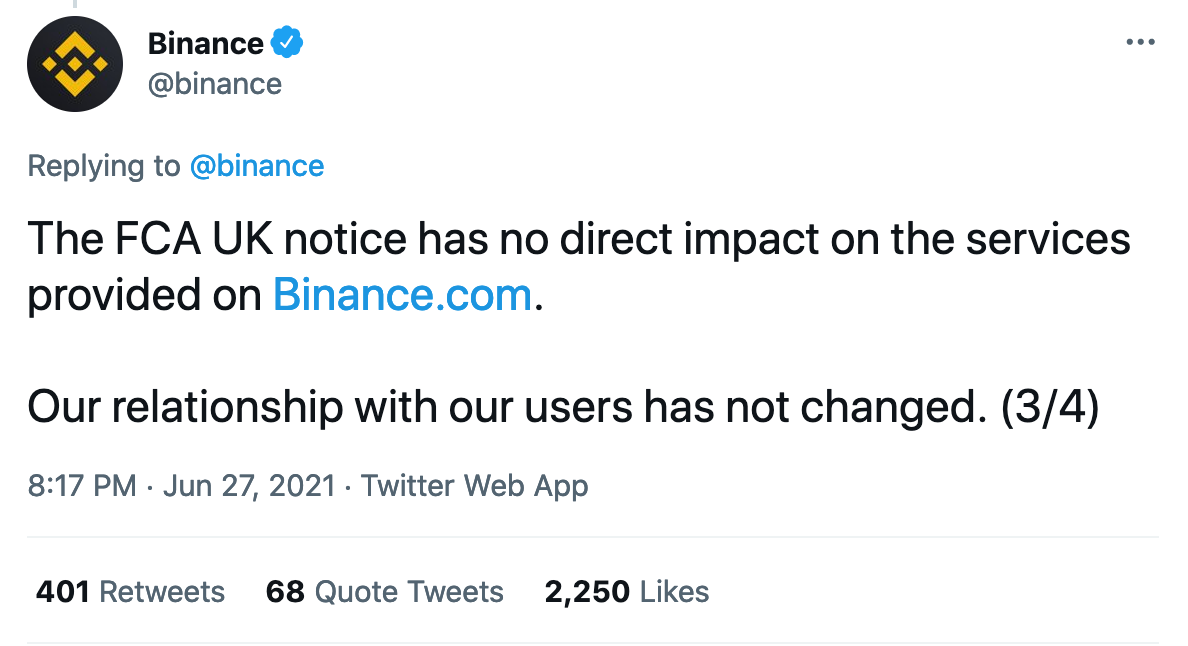
Task: Click the words 'provided on' in tweet
Action: click(x=145, y=296)
